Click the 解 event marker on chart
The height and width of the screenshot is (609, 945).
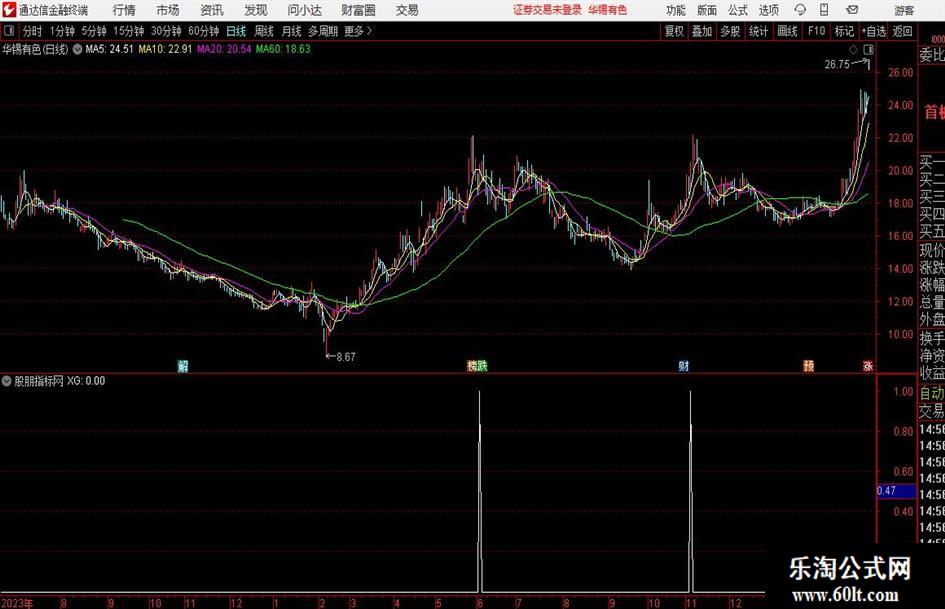[183, 366]
